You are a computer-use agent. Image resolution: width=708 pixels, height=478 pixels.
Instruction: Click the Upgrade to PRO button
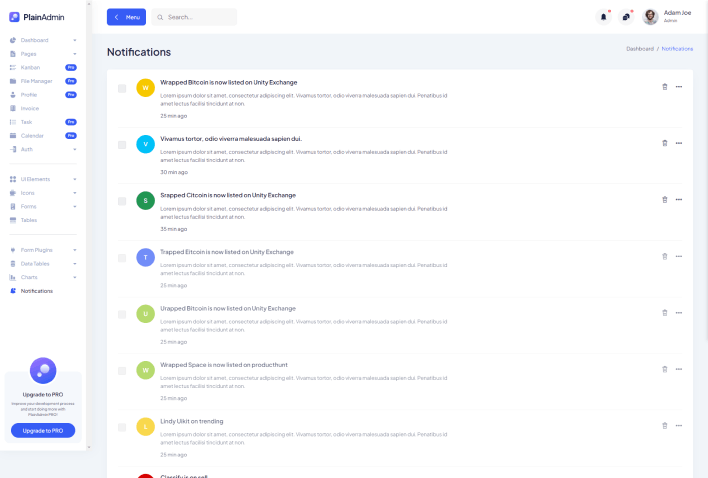43,430
